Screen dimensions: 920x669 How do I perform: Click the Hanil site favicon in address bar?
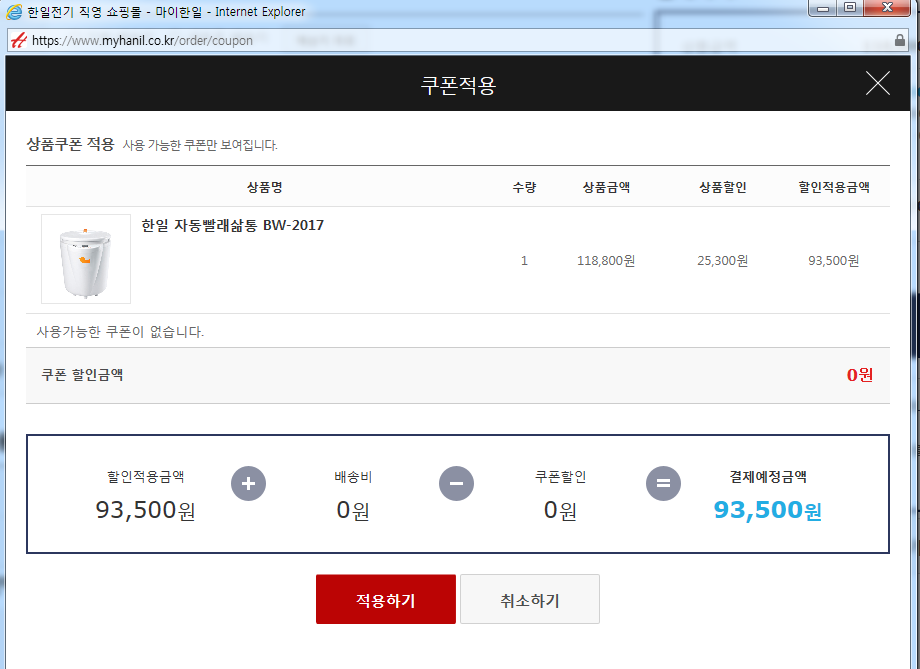(19, 40)
